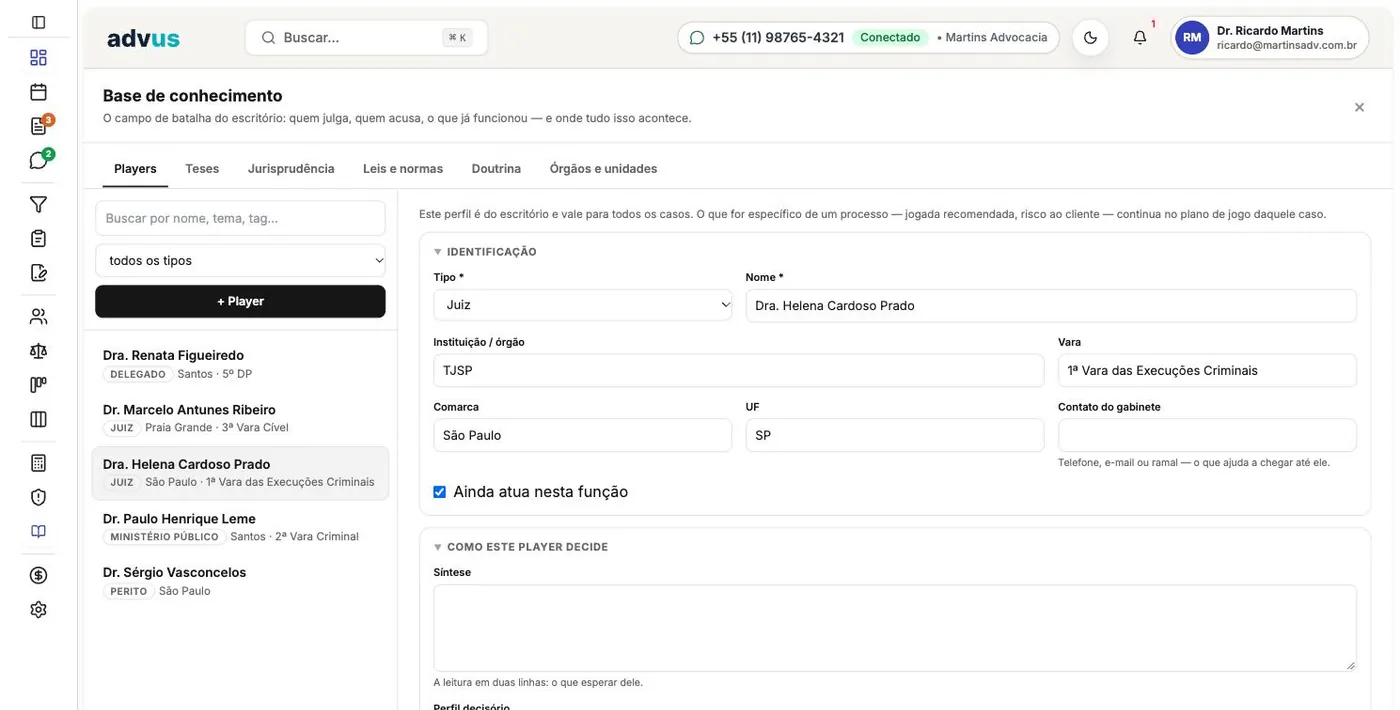This screenshot has height=710, width=1400.
Task: Click the Síntese text area
Action: (x=895, y=628)
